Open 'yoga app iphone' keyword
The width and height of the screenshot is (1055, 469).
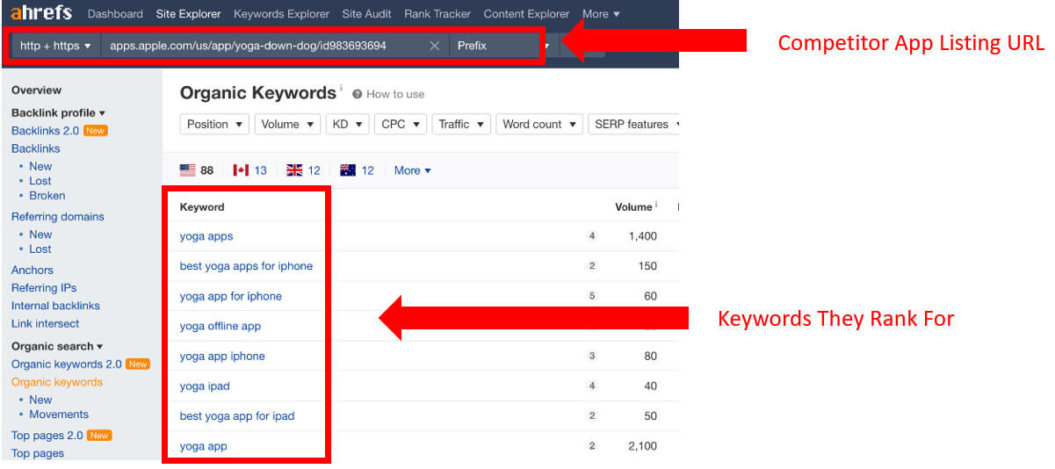click(x=222, y=356)
